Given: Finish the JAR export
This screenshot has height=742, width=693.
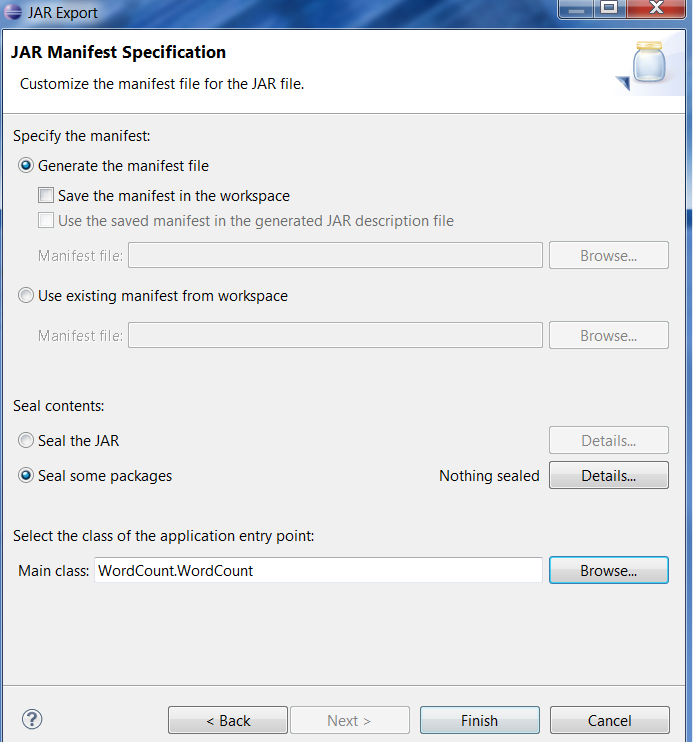Looking at the screenshot, I should 480,721.
